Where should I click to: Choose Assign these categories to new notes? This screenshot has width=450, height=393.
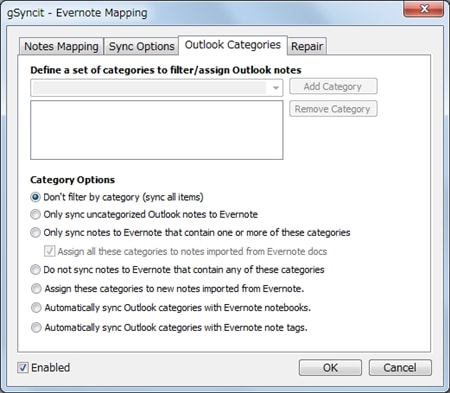pyautogui.click(x=36, y=289)
